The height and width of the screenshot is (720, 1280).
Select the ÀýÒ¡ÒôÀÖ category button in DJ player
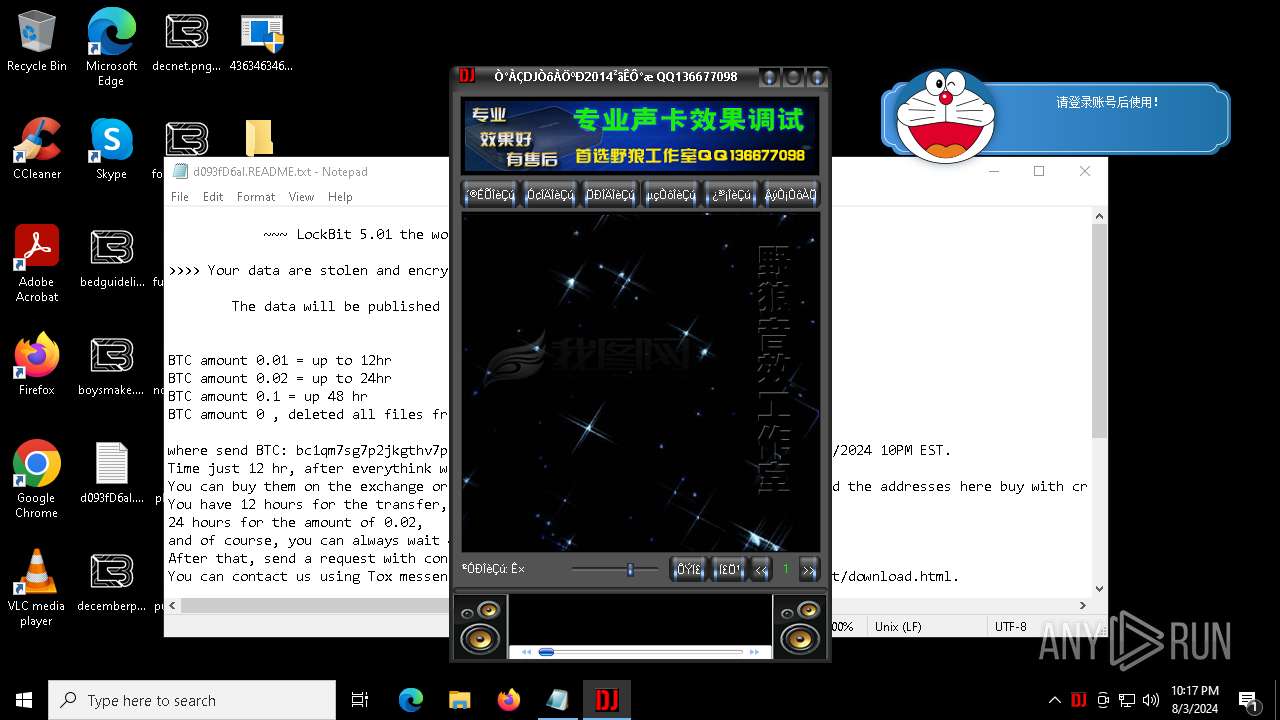click(790, 195)
